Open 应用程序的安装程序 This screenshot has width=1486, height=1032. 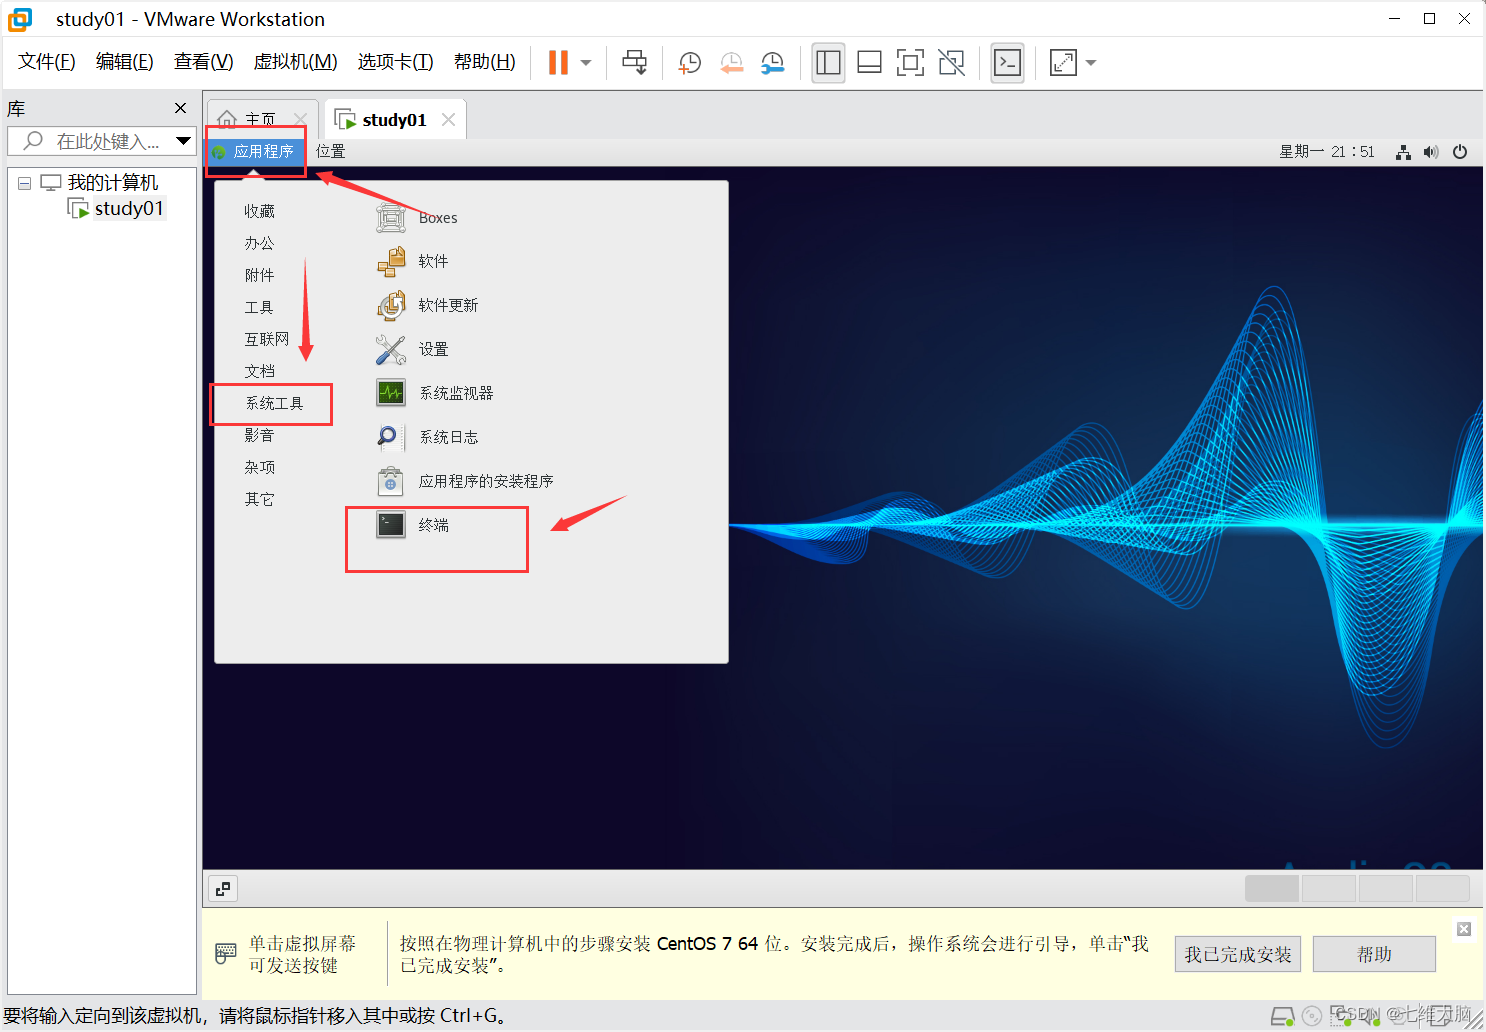[465, 481]
